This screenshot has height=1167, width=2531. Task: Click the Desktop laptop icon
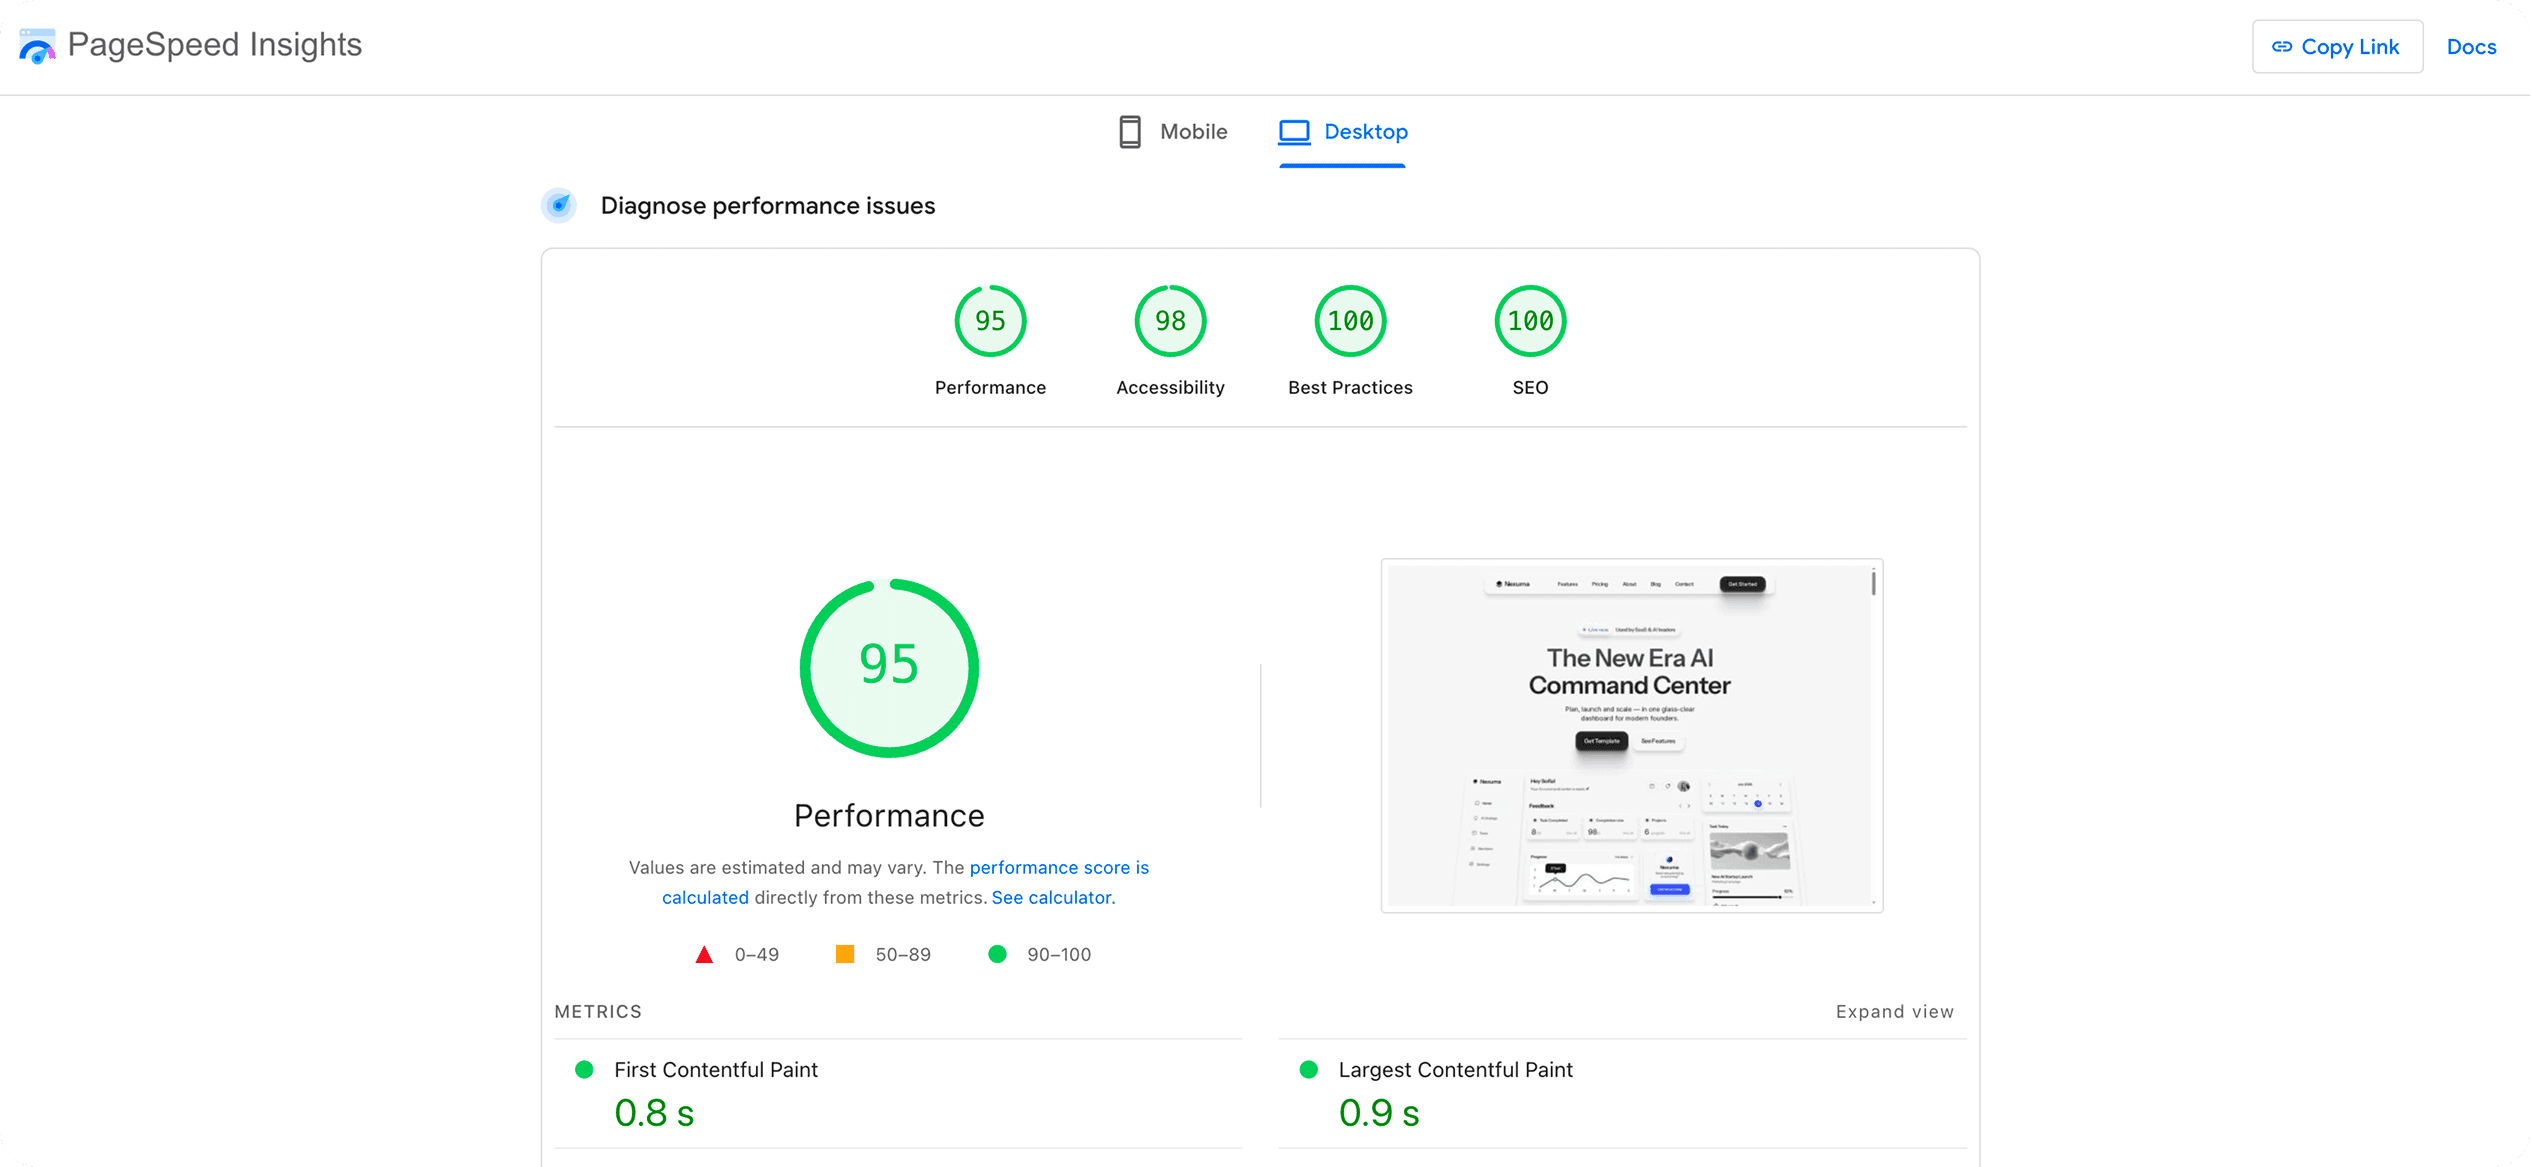point(1294,131)
